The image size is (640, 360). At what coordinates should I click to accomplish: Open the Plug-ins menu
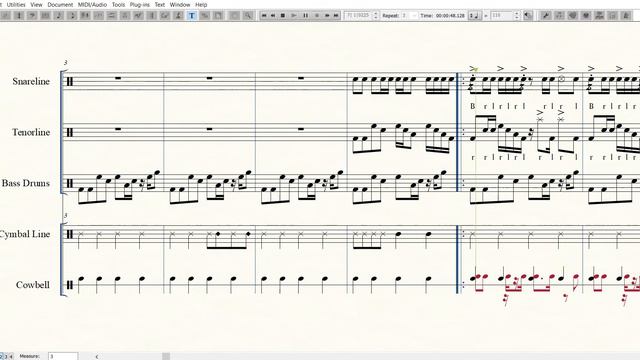(x=140, y=4)
